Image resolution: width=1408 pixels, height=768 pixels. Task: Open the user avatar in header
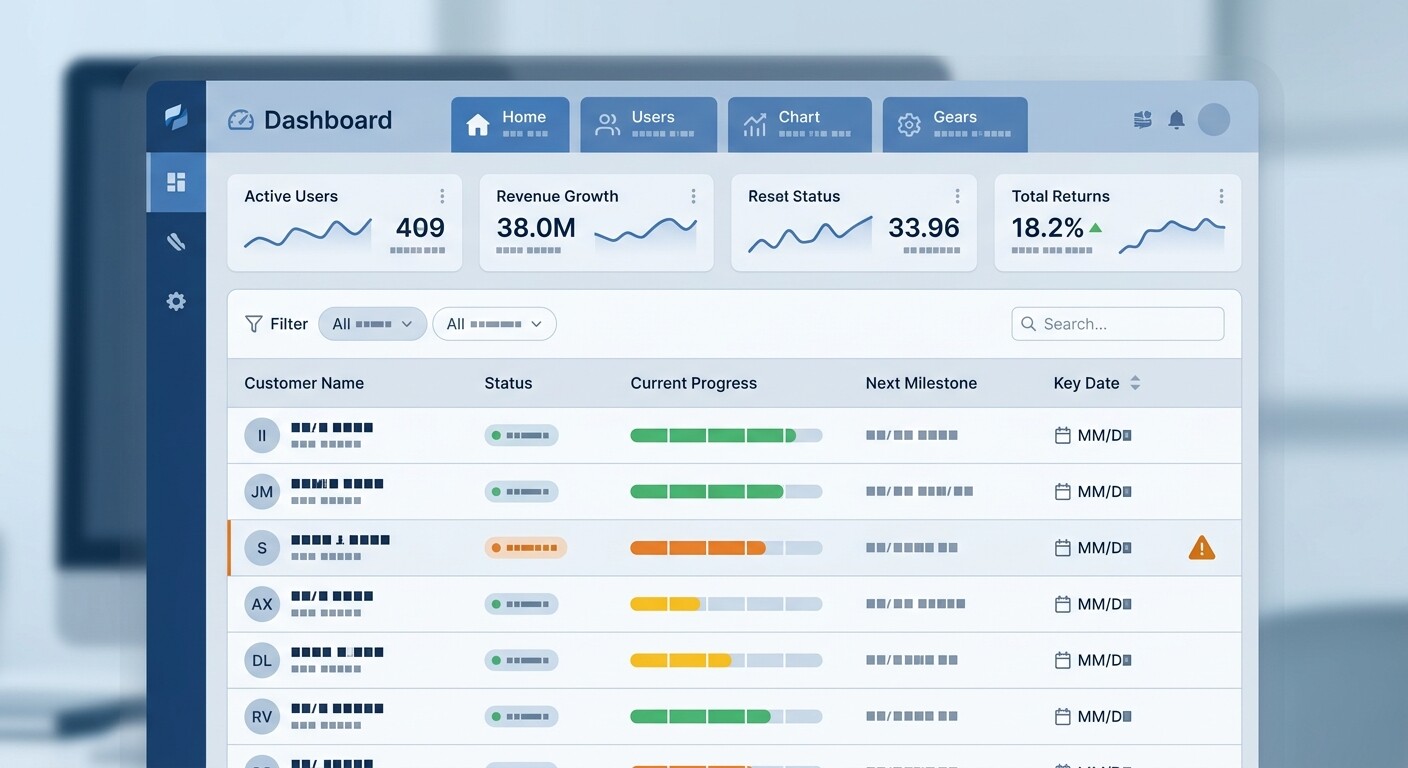[1214, 120]
